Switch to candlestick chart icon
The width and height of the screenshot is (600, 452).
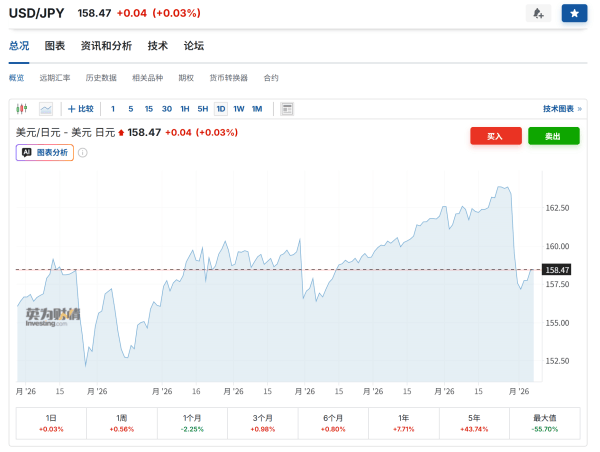(x=22, y=109)
